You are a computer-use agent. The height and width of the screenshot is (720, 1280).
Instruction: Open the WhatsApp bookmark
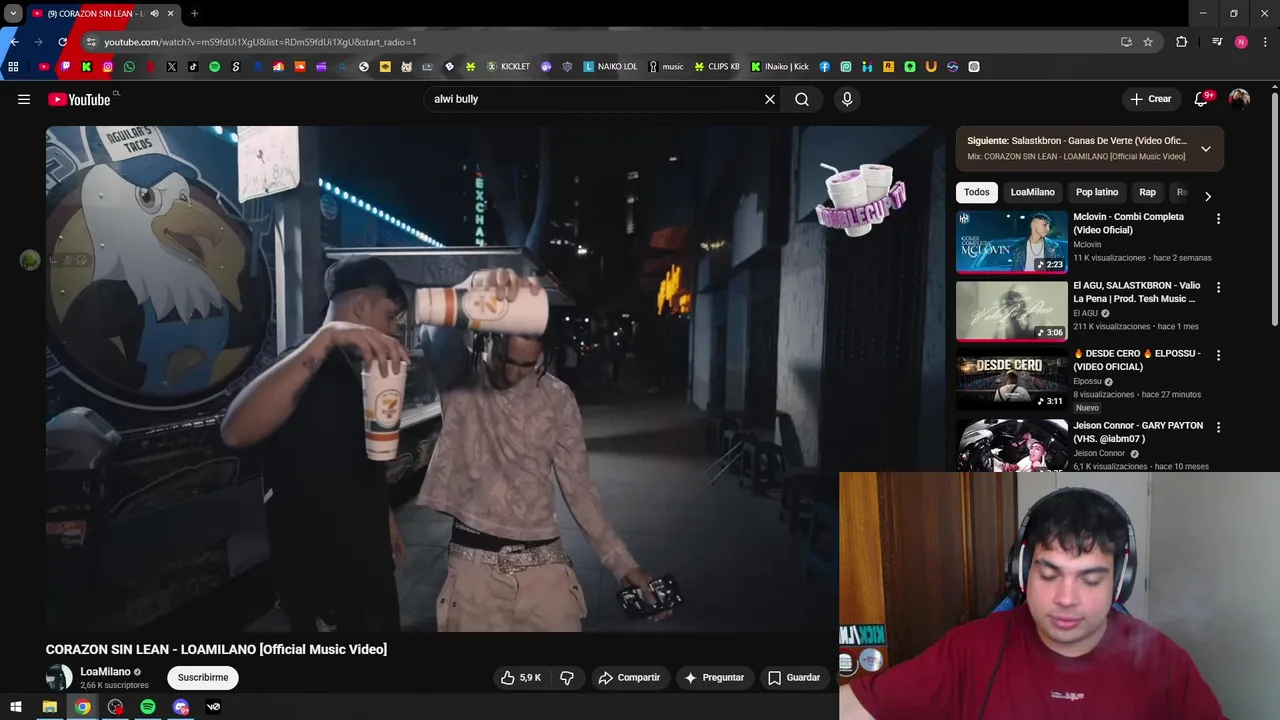[129, 67]
